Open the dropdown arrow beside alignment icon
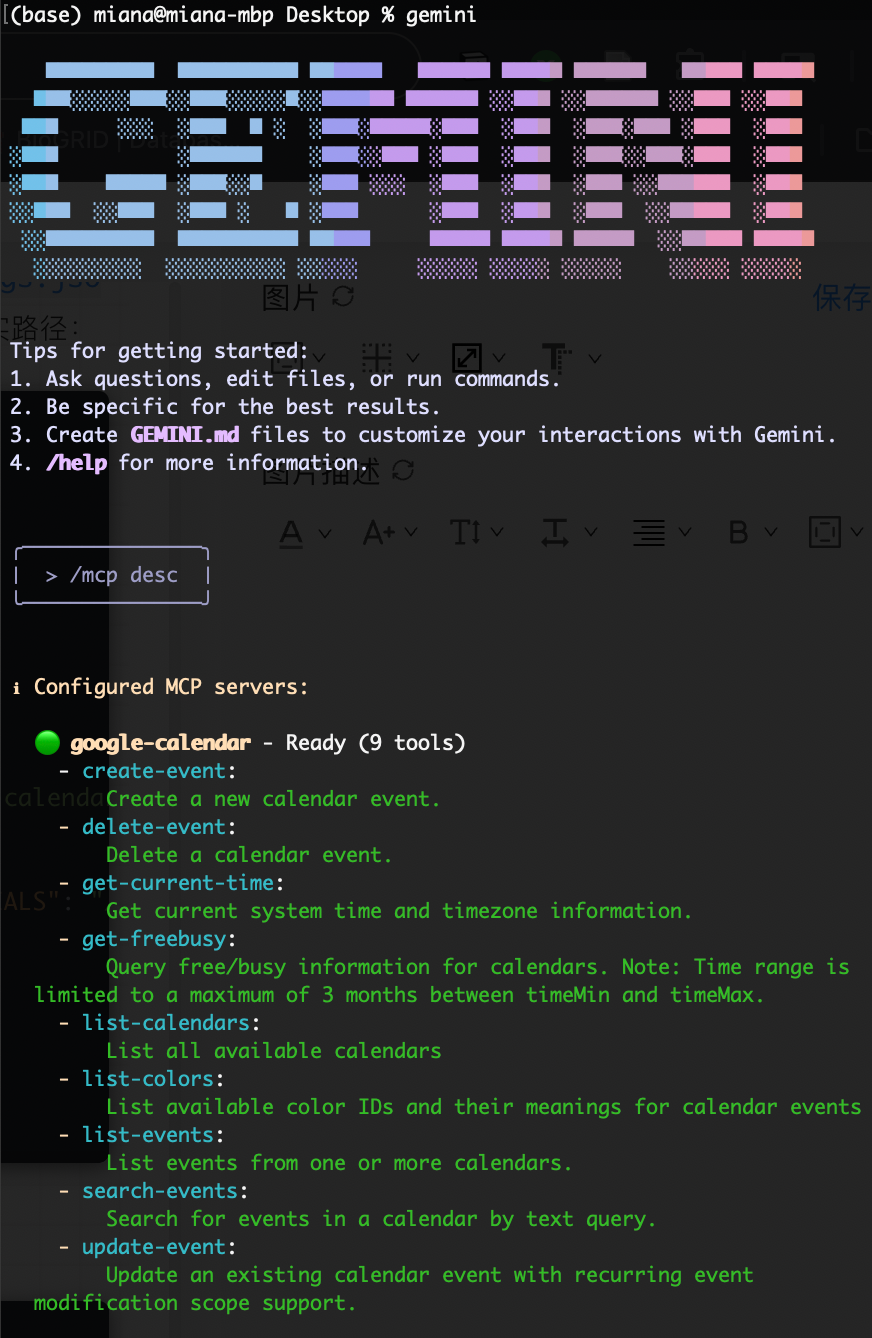The image size is (872, 1338). (x=684, y=533)
